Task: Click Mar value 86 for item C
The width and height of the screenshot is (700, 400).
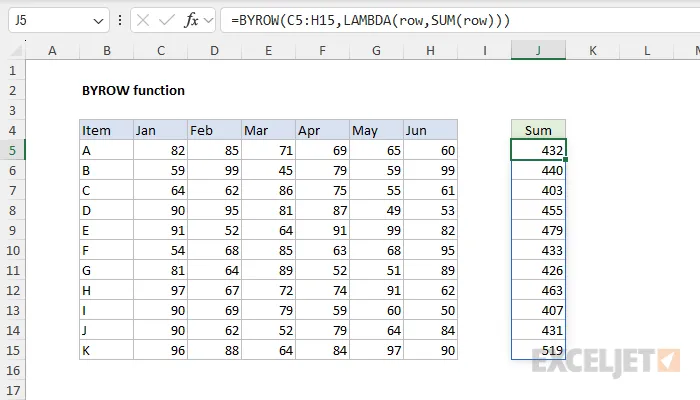Action: 269,191
